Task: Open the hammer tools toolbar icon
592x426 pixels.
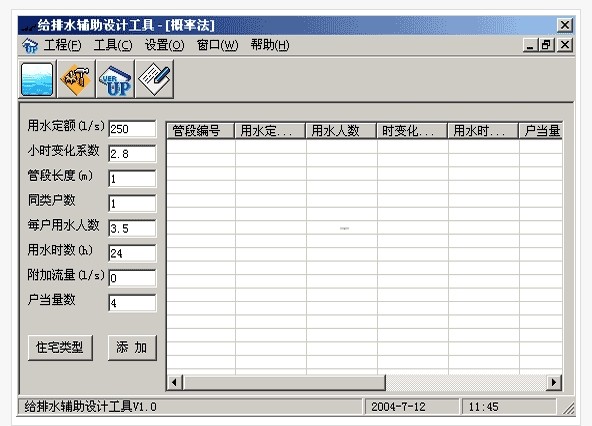Action: [x=76, y=79]
